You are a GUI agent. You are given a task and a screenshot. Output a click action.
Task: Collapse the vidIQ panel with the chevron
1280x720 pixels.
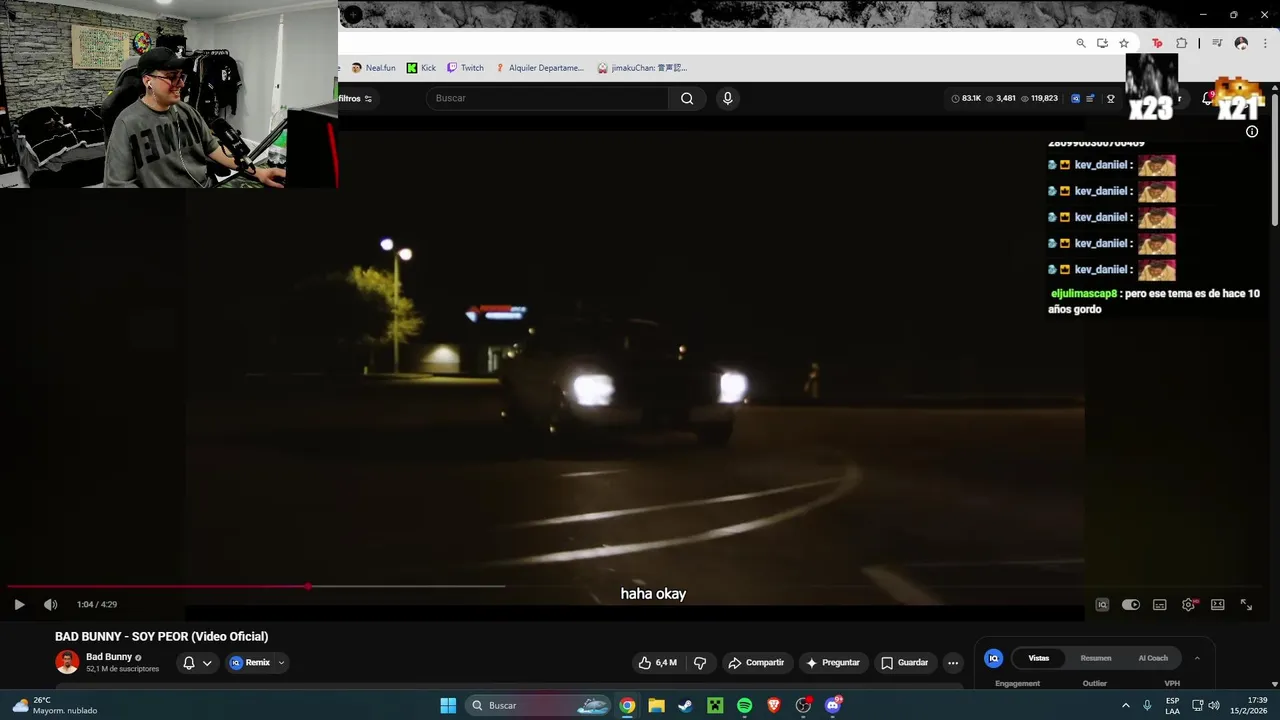pos(1197,658)
